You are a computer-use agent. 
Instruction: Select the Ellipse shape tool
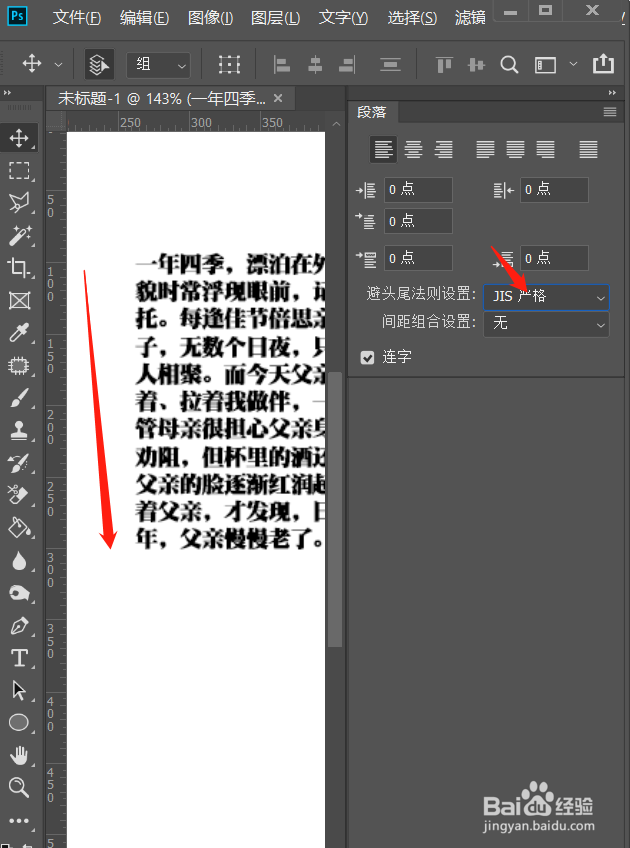pos(19,723)
